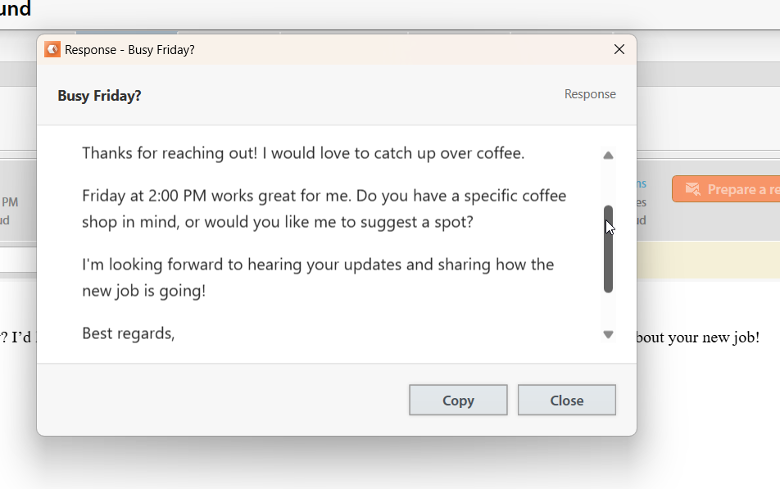Screen dimensions: 780x490
Task: Click the scroll down arrow in response text
Action: click(608, 334)
